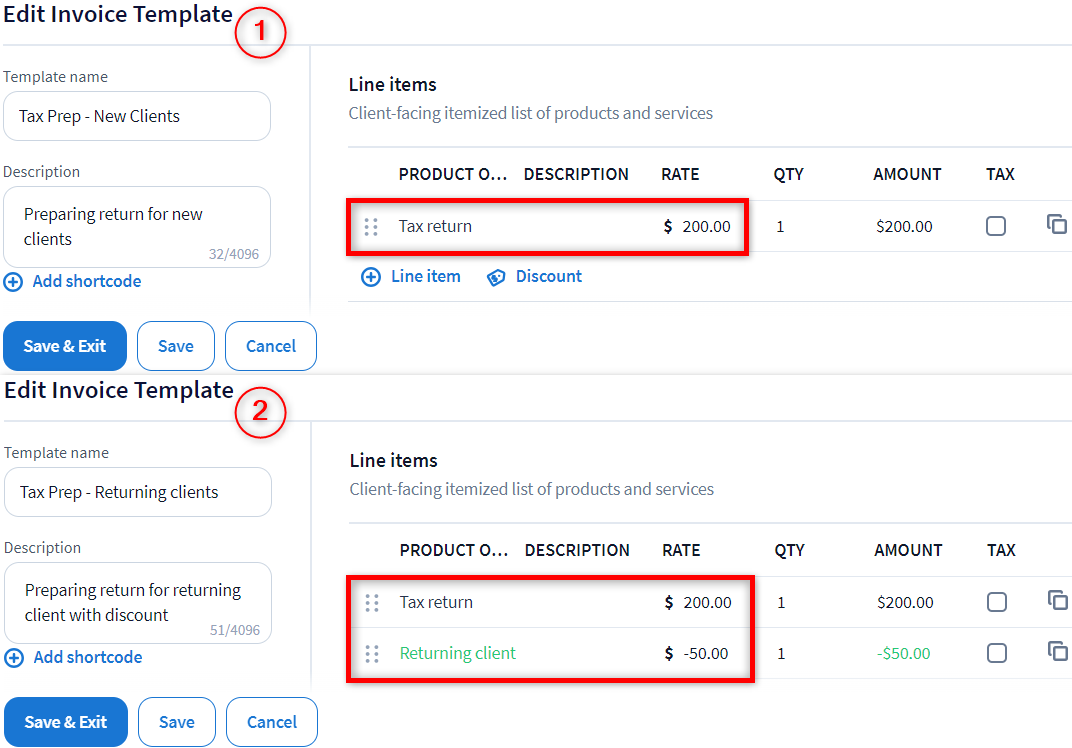
Task: Click the Tax Prep - Returning clients name field
Action: click(x=137, y=493)
